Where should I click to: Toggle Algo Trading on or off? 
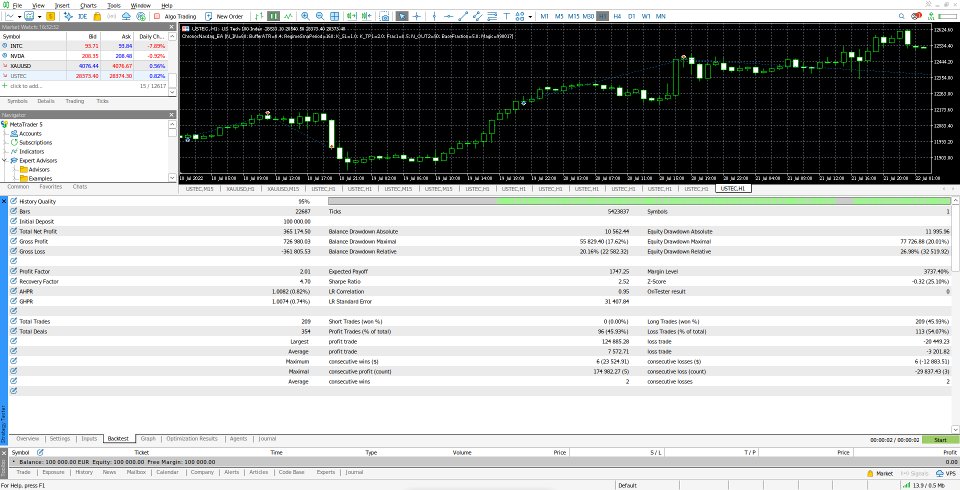[174, 17]
